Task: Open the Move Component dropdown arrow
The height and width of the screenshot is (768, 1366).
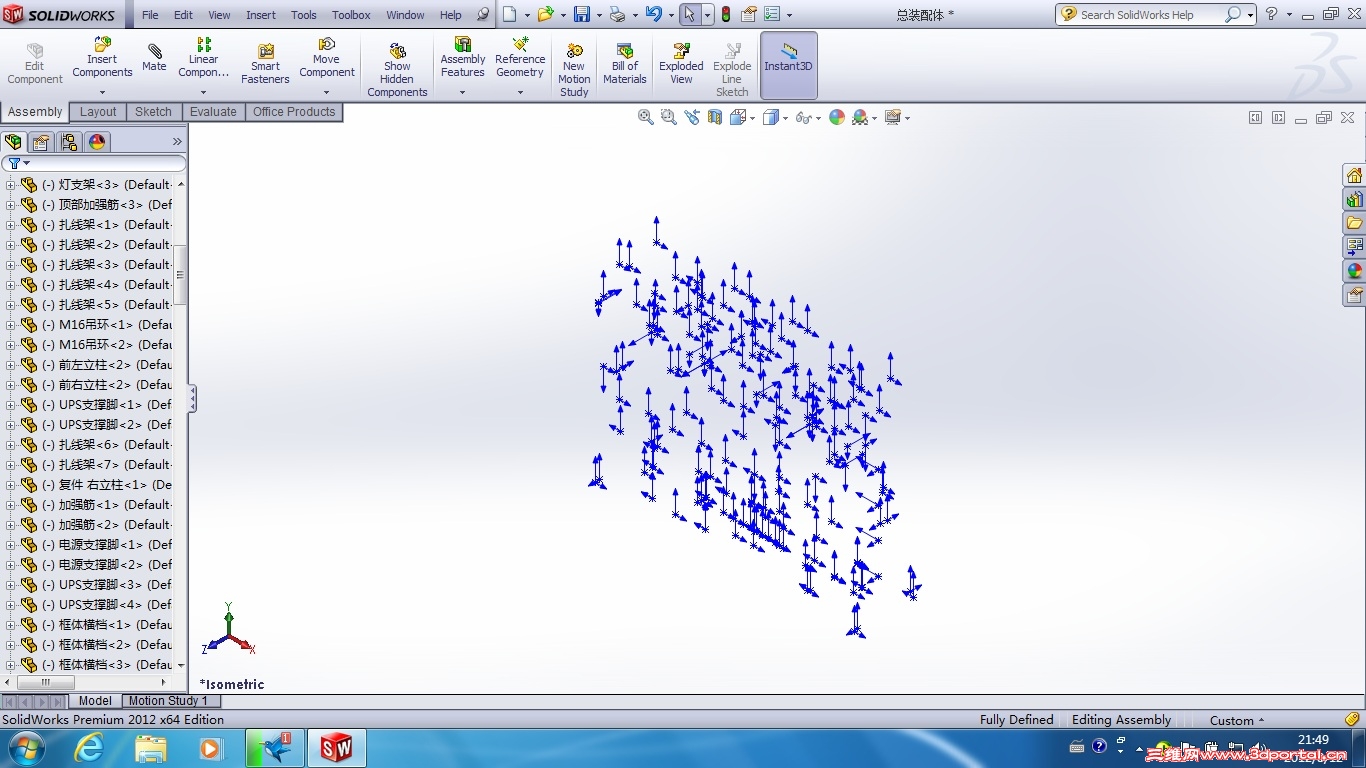Action: point(327,92)
